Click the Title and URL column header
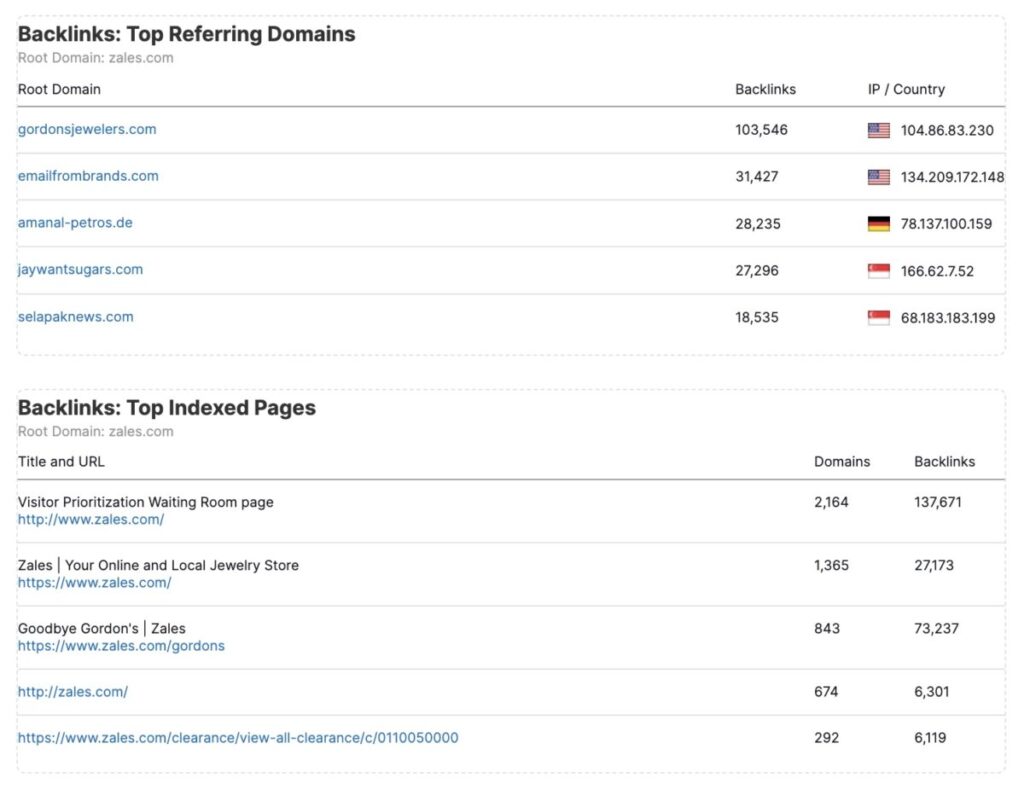Screen dimensions: 1024x790 point(61,462)
